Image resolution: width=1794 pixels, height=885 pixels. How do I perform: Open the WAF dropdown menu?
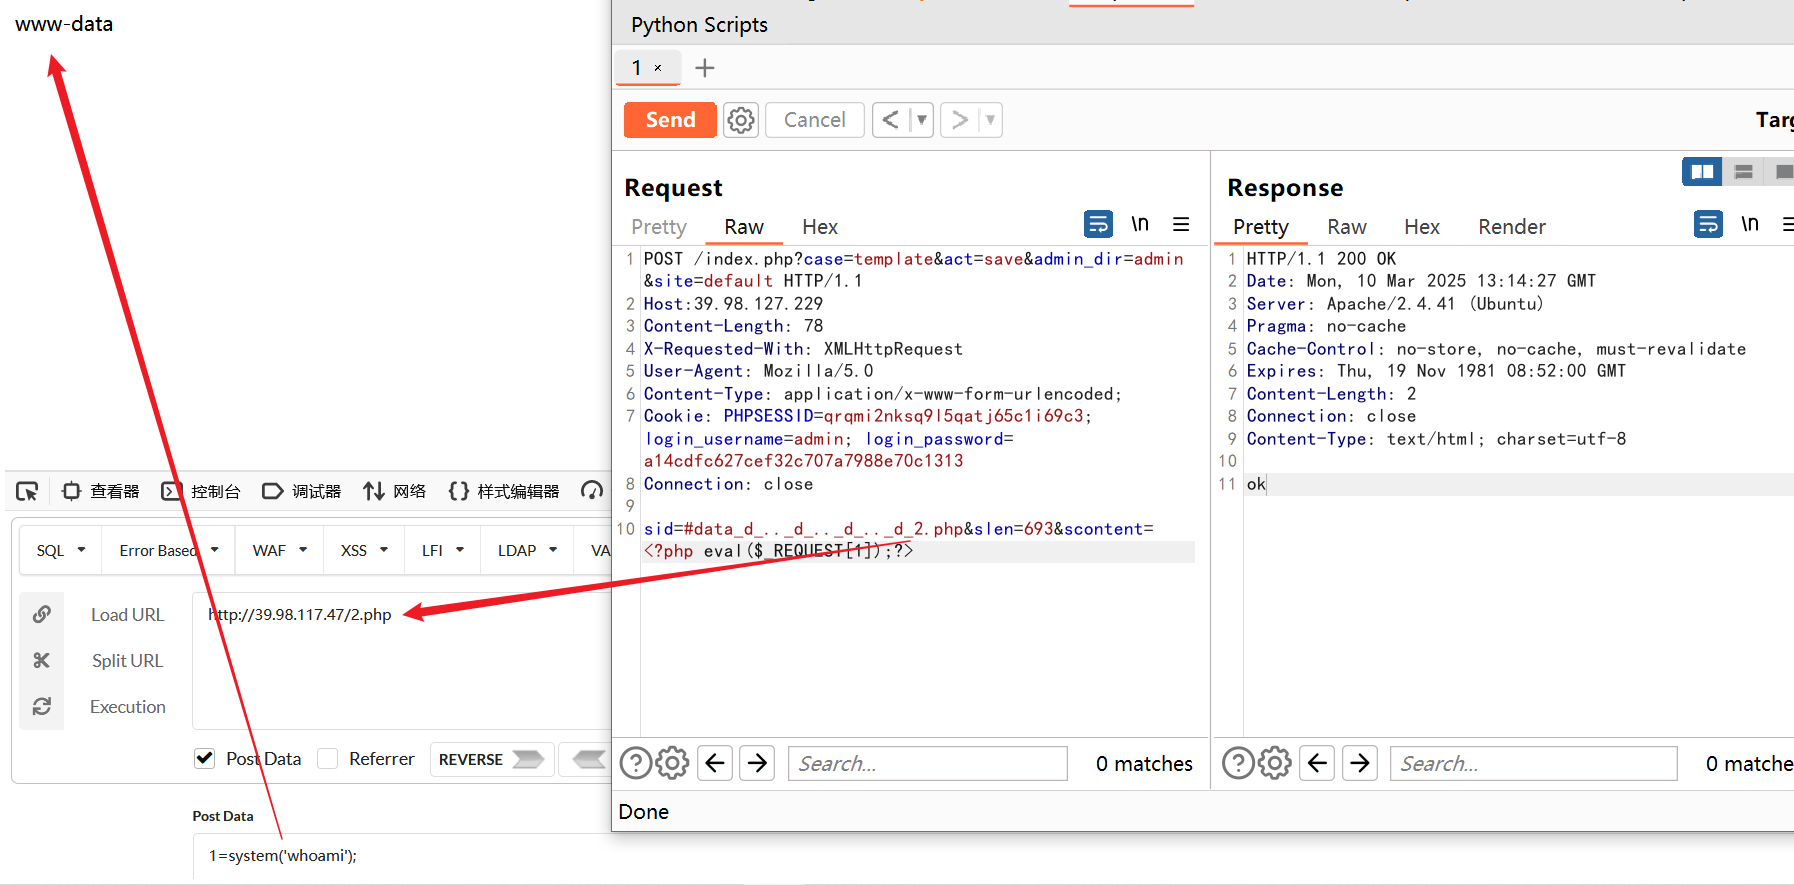280,550
